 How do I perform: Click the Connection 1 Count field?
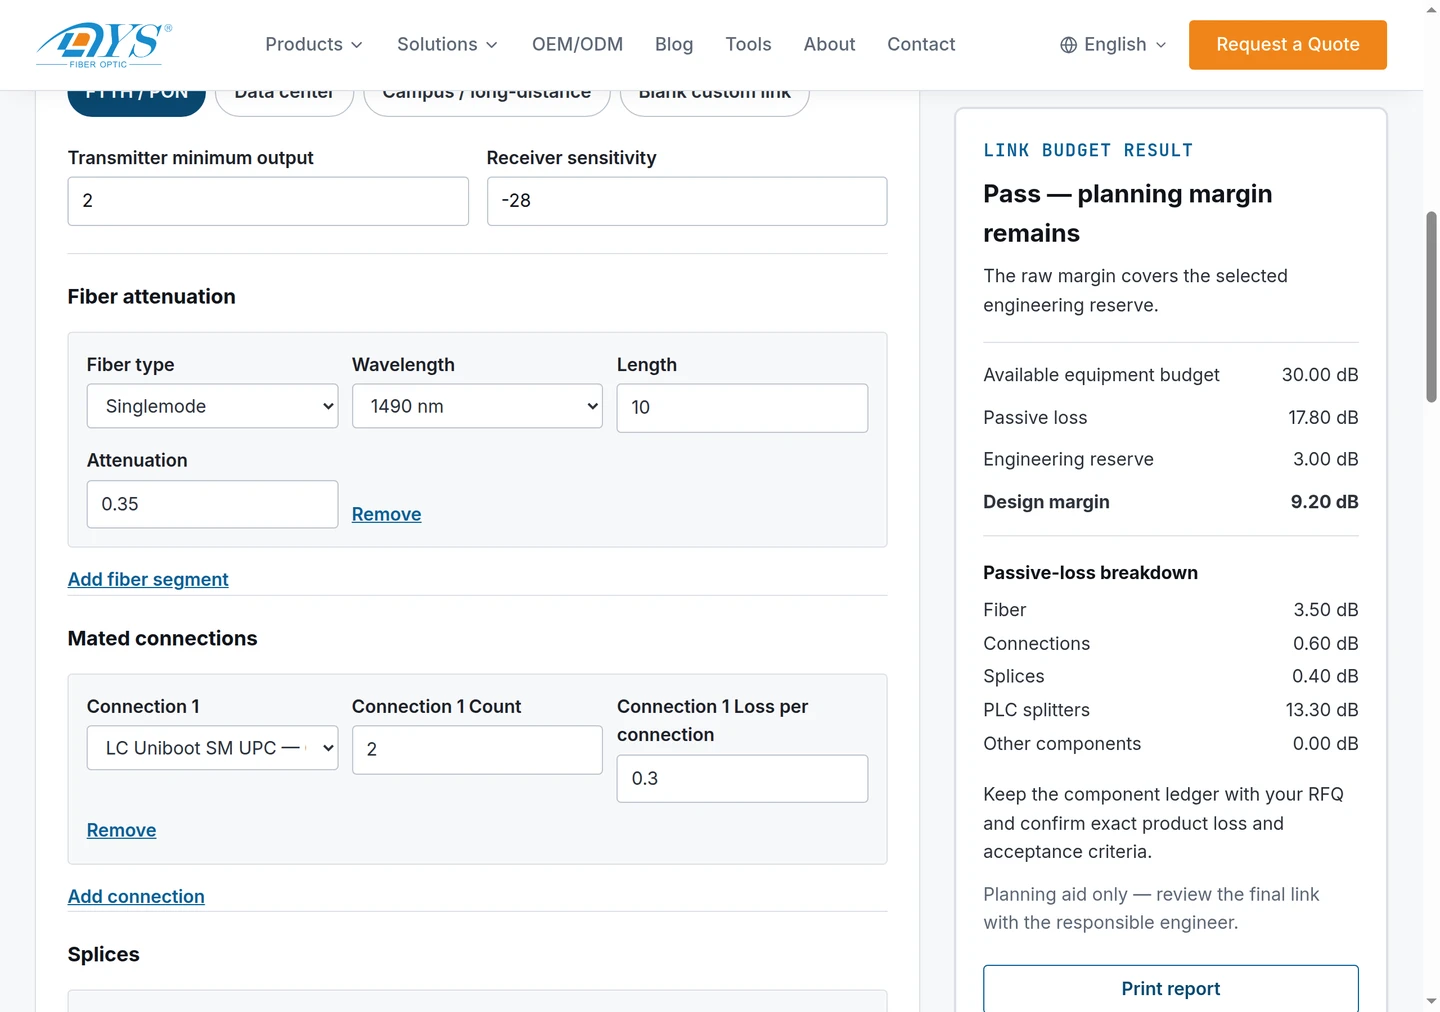[x=477, y=750]
